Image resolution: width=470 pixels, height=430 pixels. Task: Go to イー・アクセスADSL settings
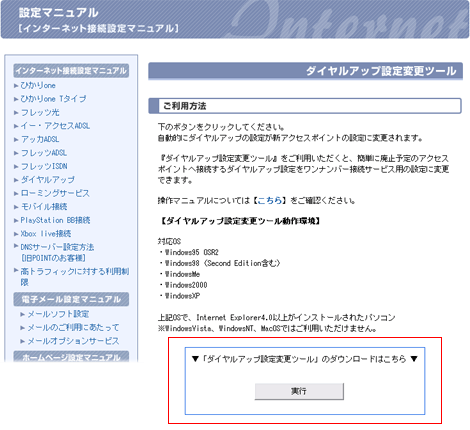[x=55, y=126]
